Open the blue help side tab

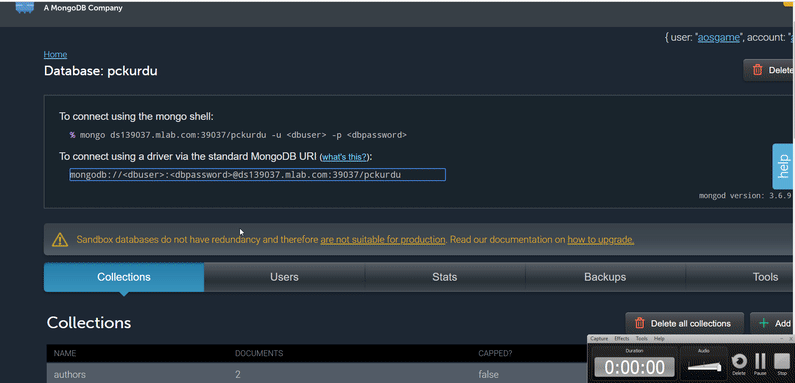[783, 166]
